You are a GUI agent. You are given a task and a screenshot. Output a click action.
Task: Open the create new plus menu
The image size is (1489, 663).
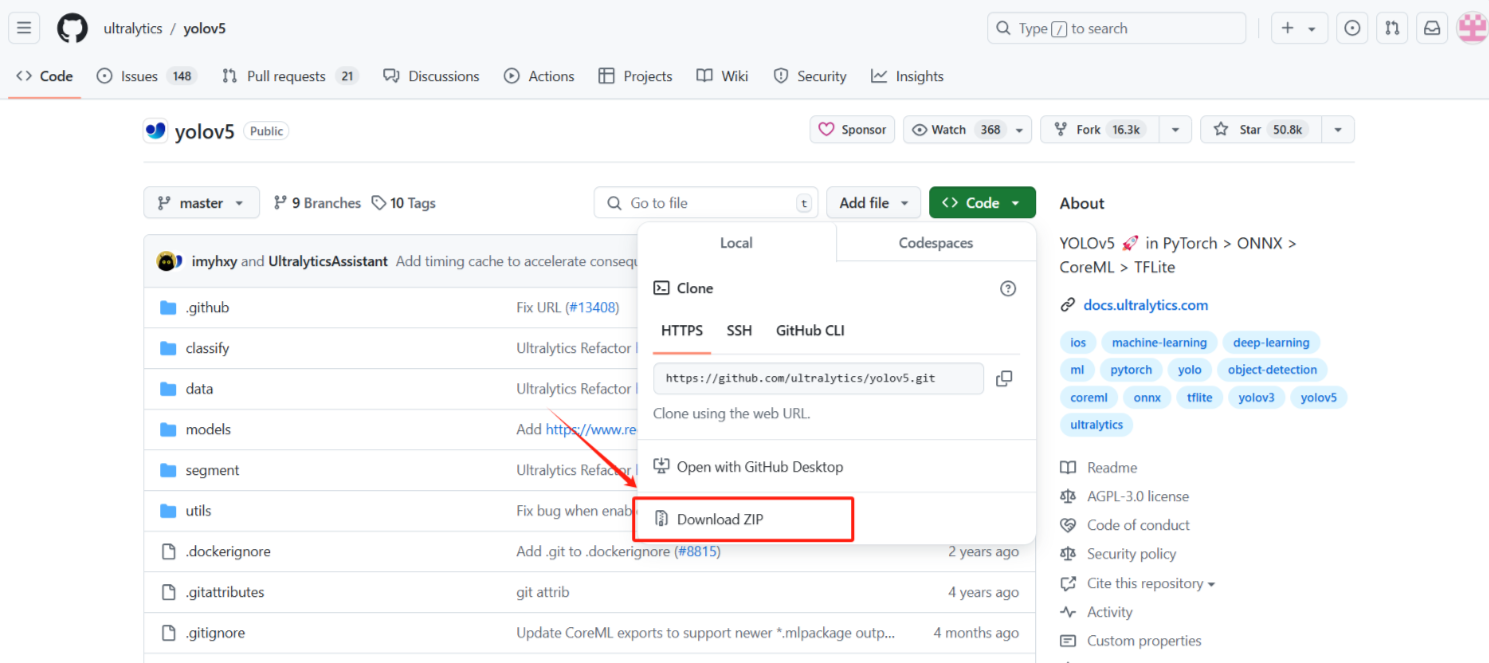tap(1299, 28)
